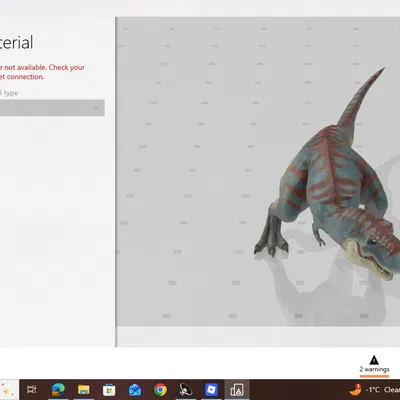
Task: Open Microsoft Store from the taskbar
Action: [109, 389]
